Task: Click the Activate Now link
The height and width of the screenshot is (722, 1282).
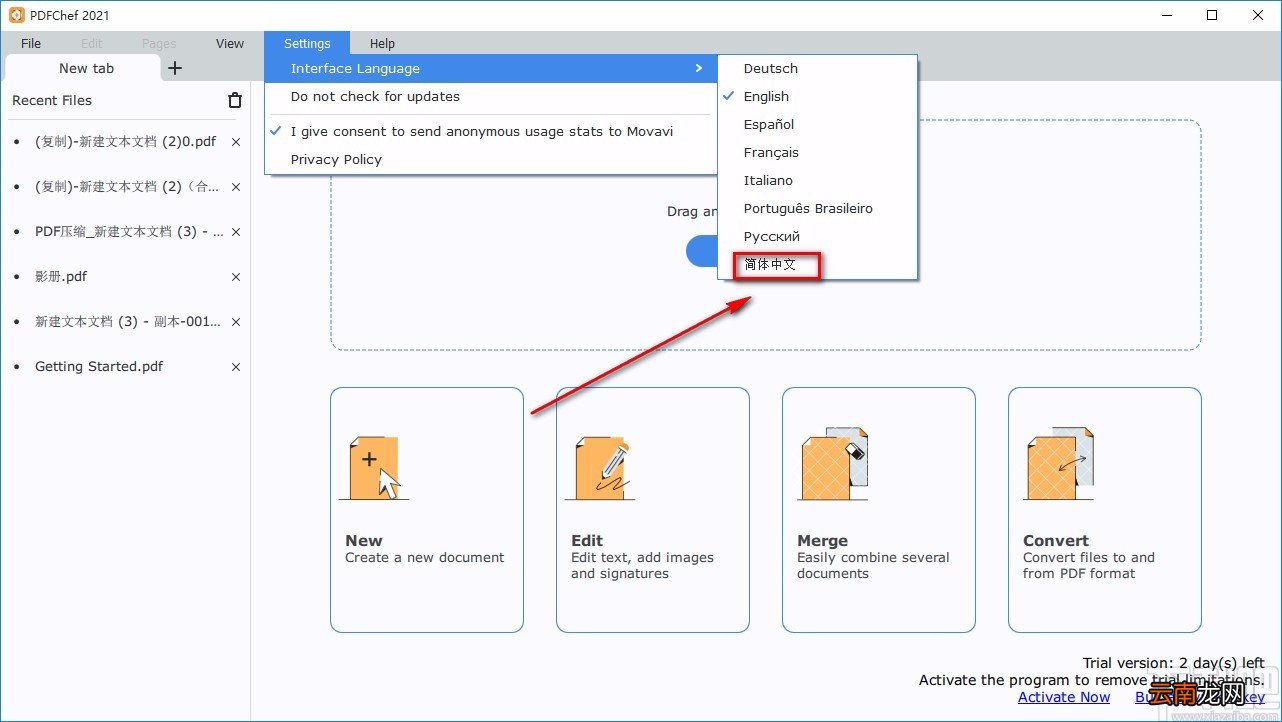Action: tap(1064, 697)
